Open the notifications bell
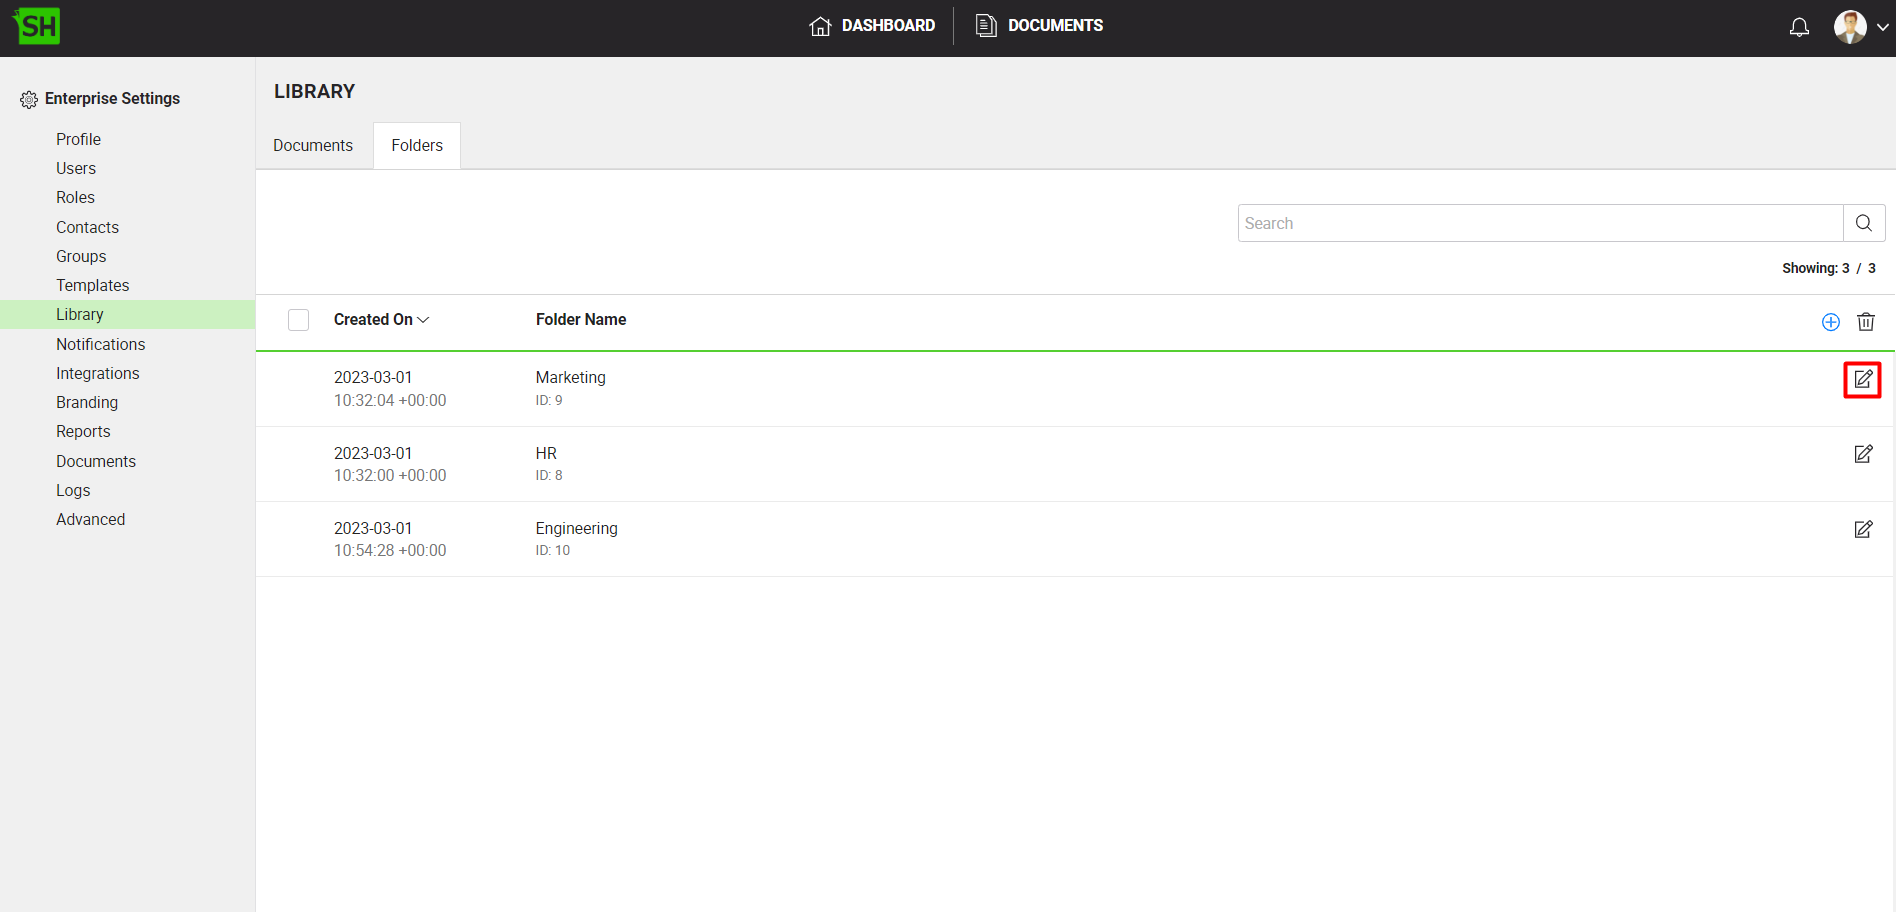Image resolution: width=1896 pixels, height=912 pixels. [x=1798, y=27]
